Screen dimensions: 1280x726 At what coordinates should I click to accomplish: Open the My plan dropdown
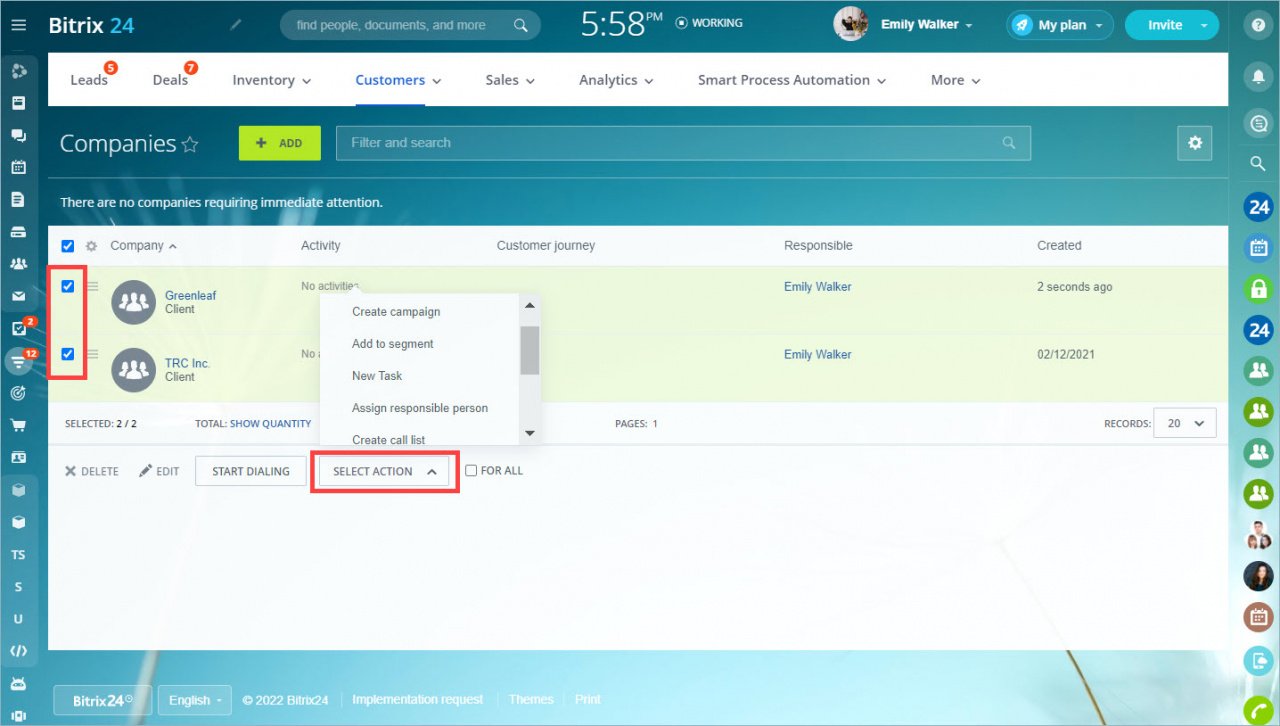(x=1060, y=25)
